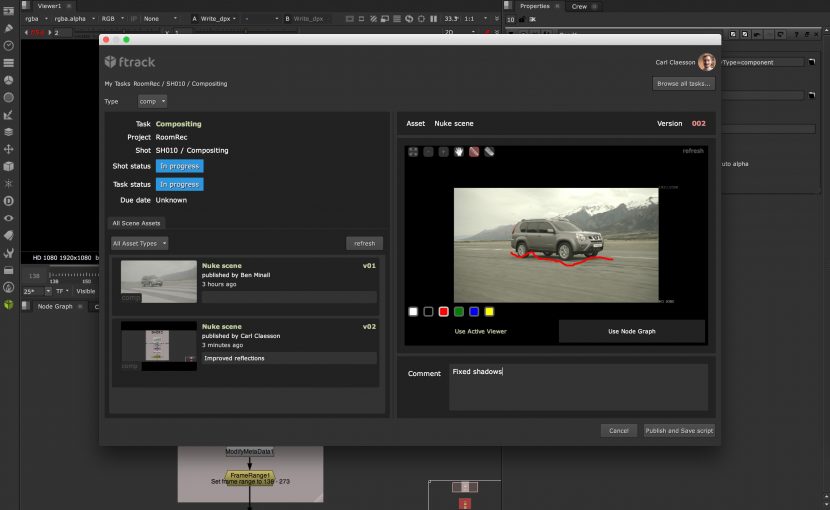830x510 pixels.
Task: Open the ftrack menu (green cube icon)
Action: (x=8, y=305)
